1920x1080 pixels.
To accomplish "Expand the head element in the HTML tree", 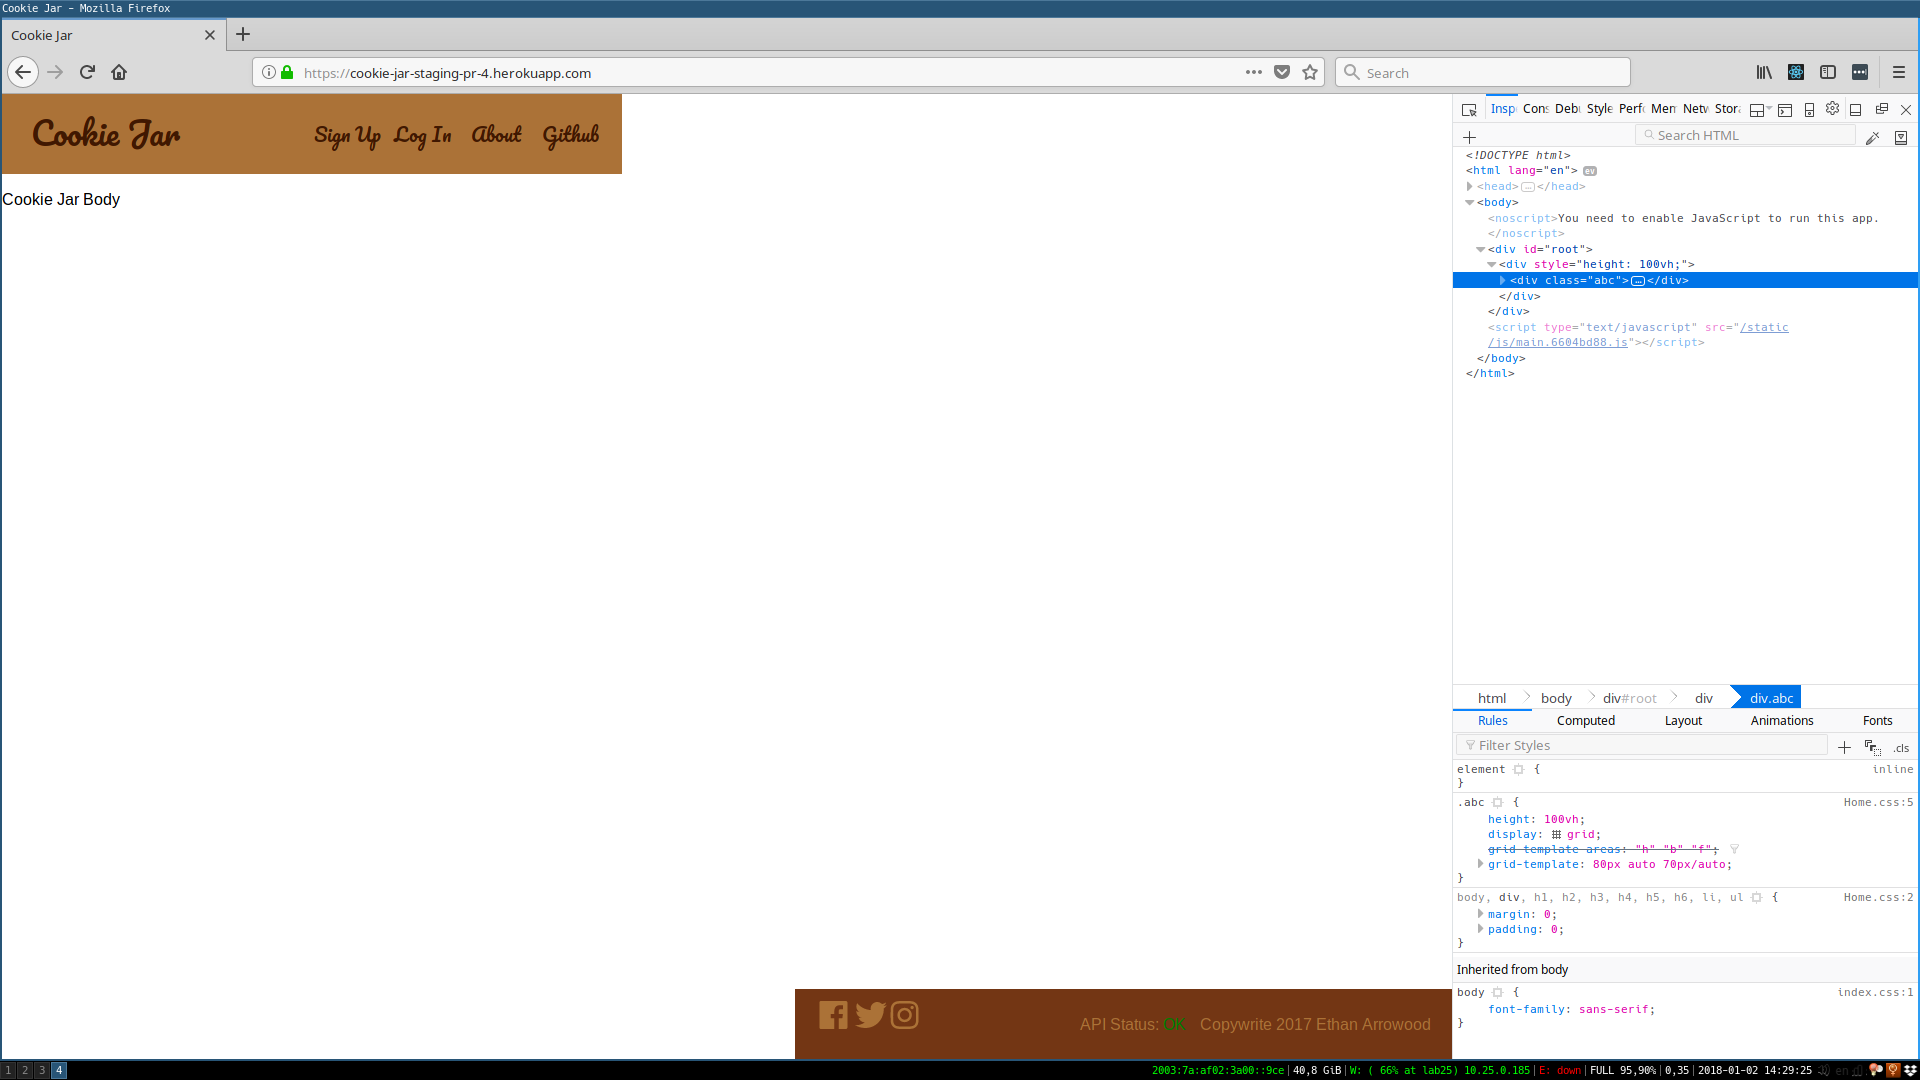I will coord(1470,186).
